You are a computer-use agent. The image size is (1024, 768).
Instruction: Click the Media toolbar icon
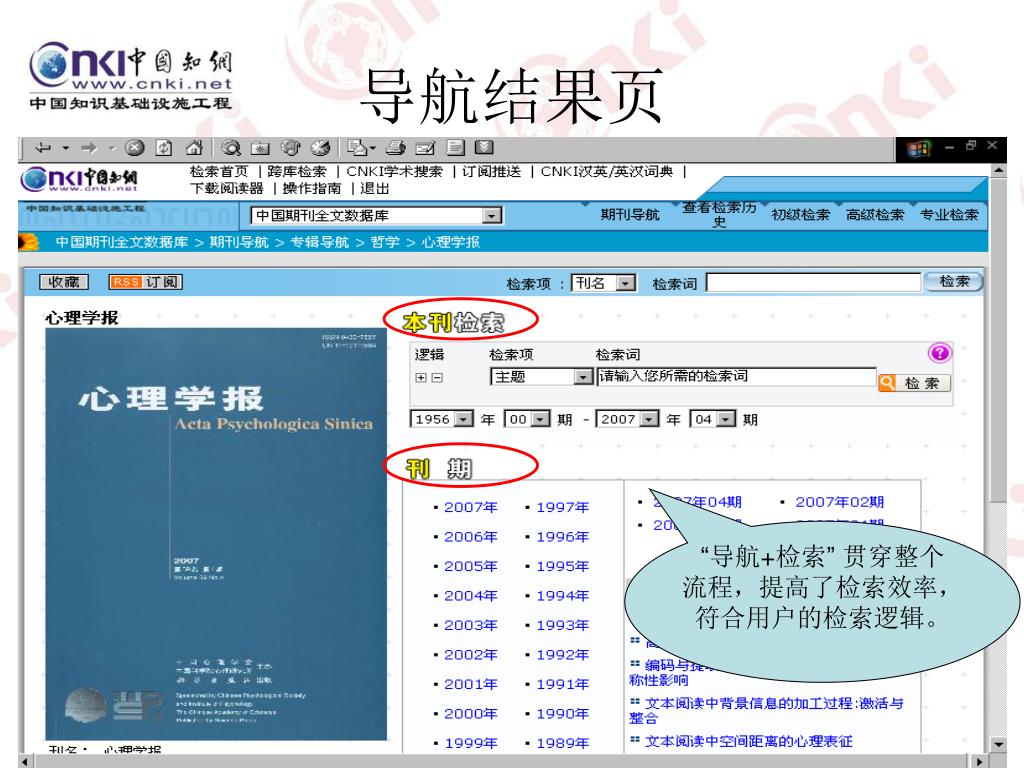pyautogui.click(x=290, y=148)
